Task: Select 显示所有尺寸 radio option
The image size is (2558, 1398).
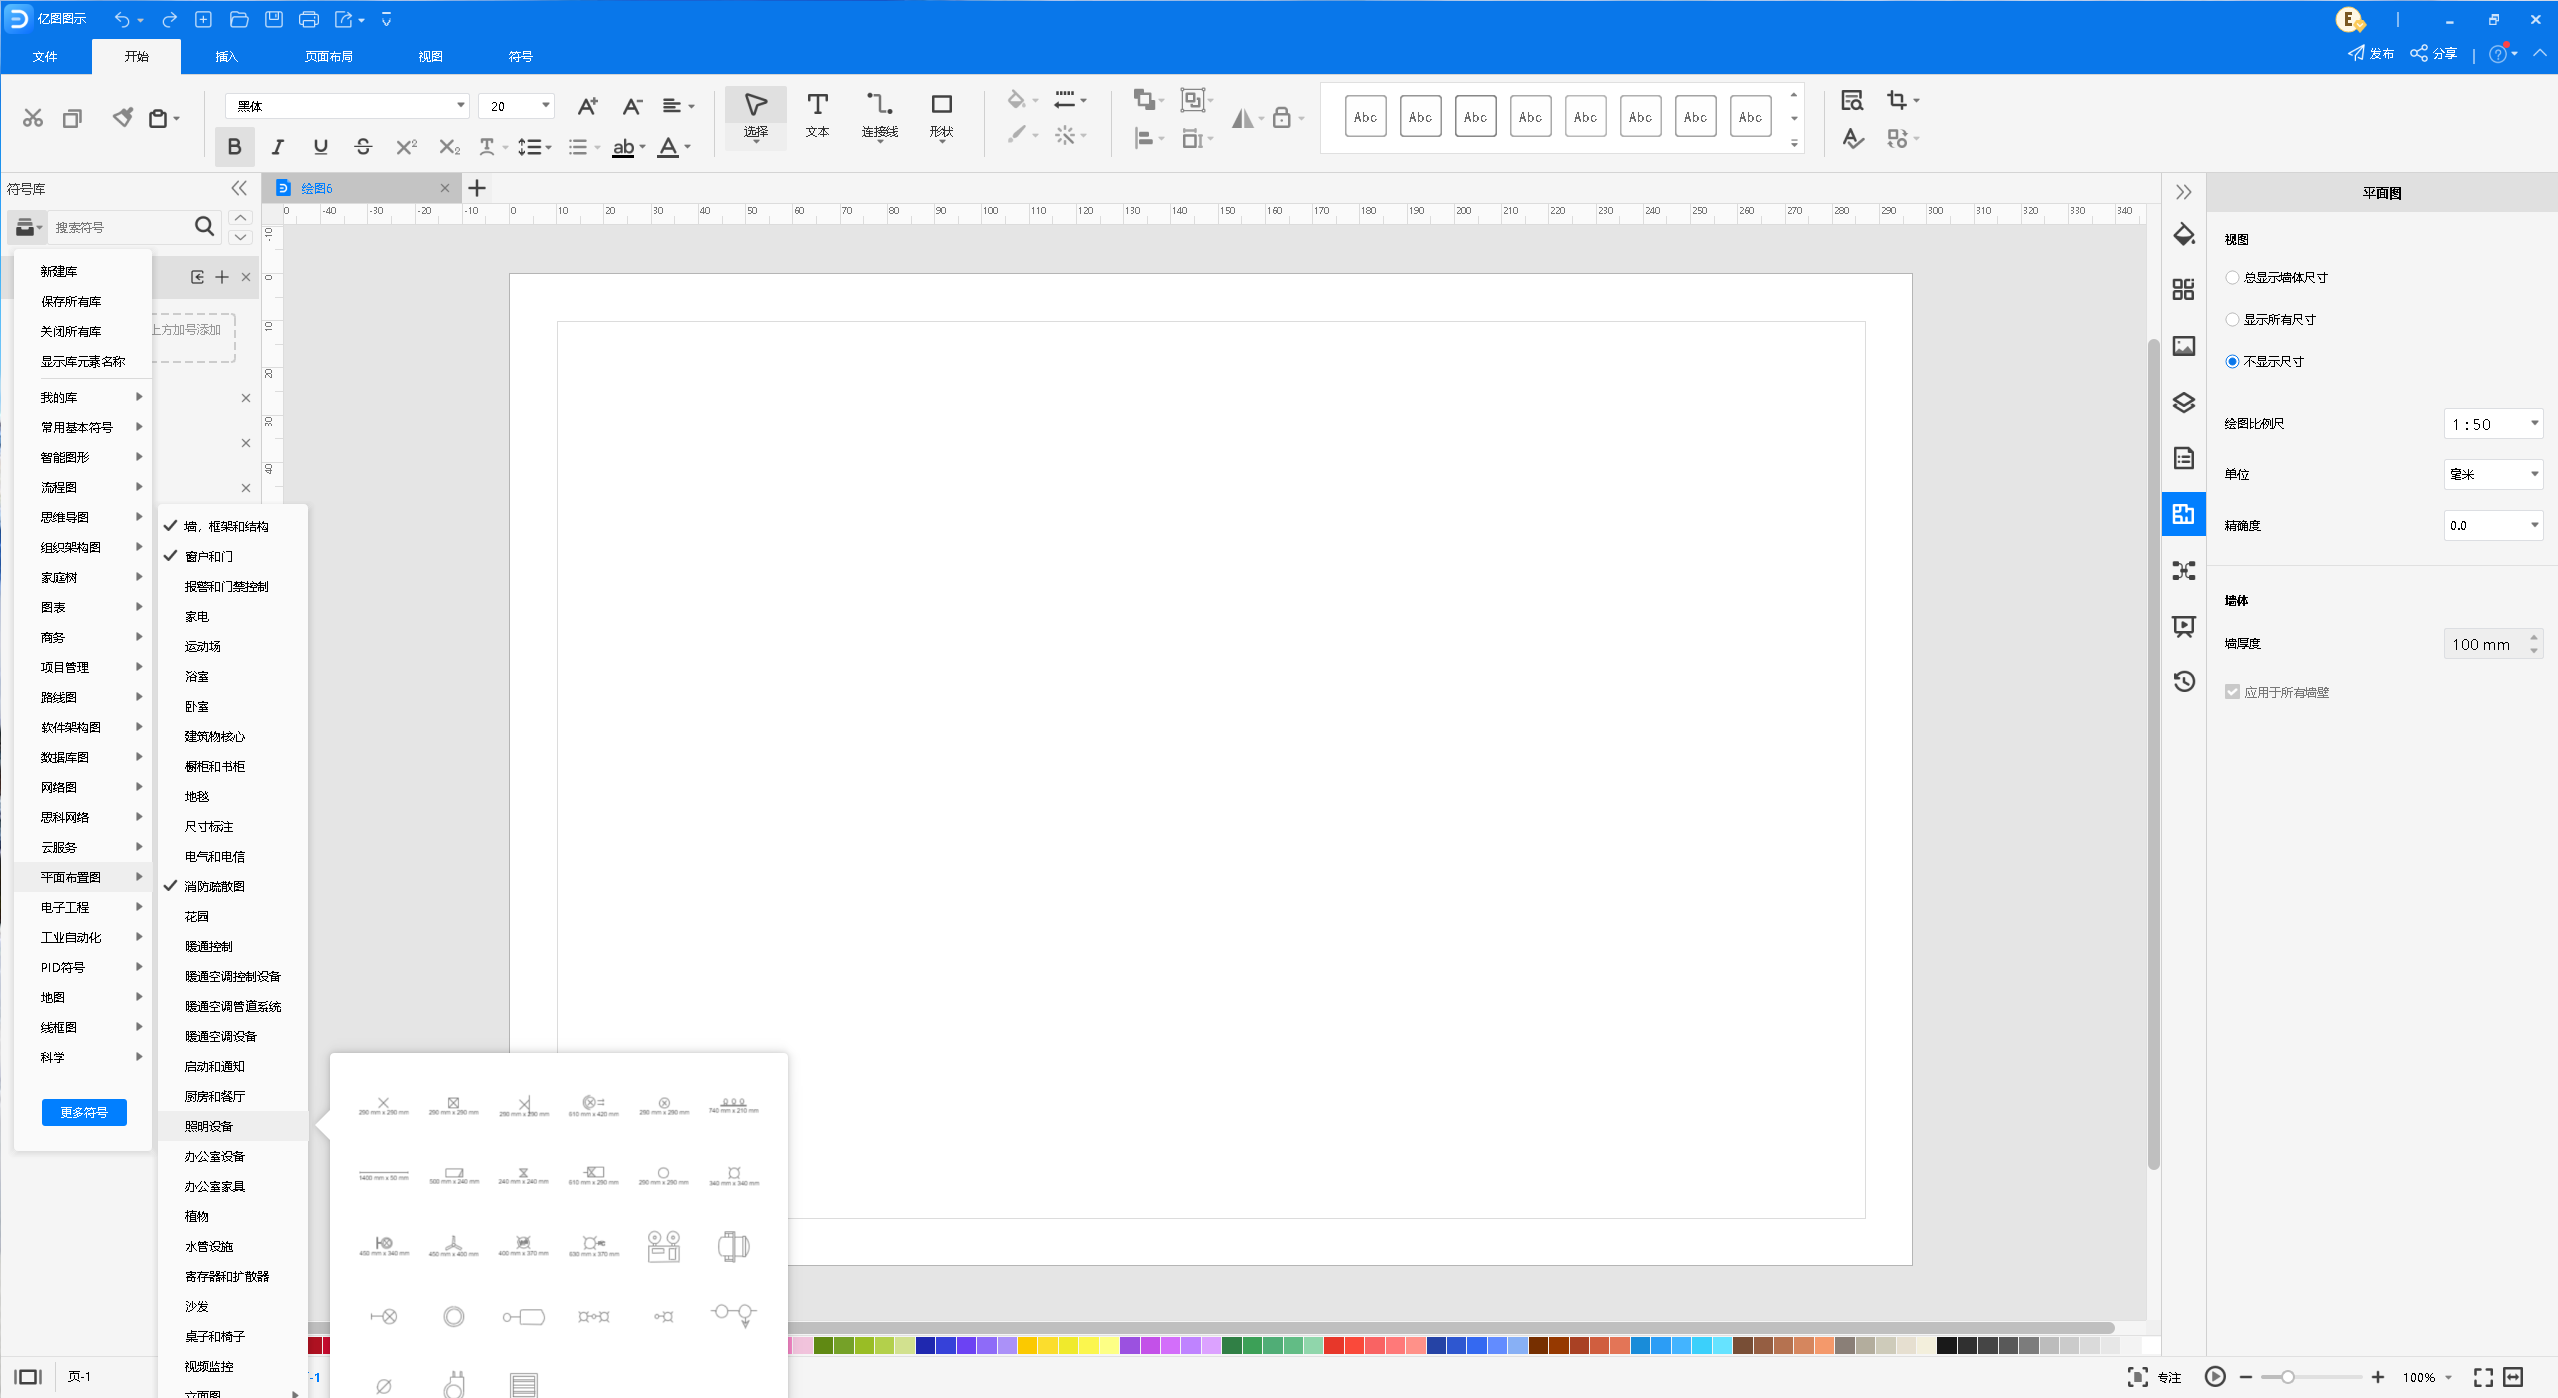Action: pyautogui.click(x=2232, y=319)
